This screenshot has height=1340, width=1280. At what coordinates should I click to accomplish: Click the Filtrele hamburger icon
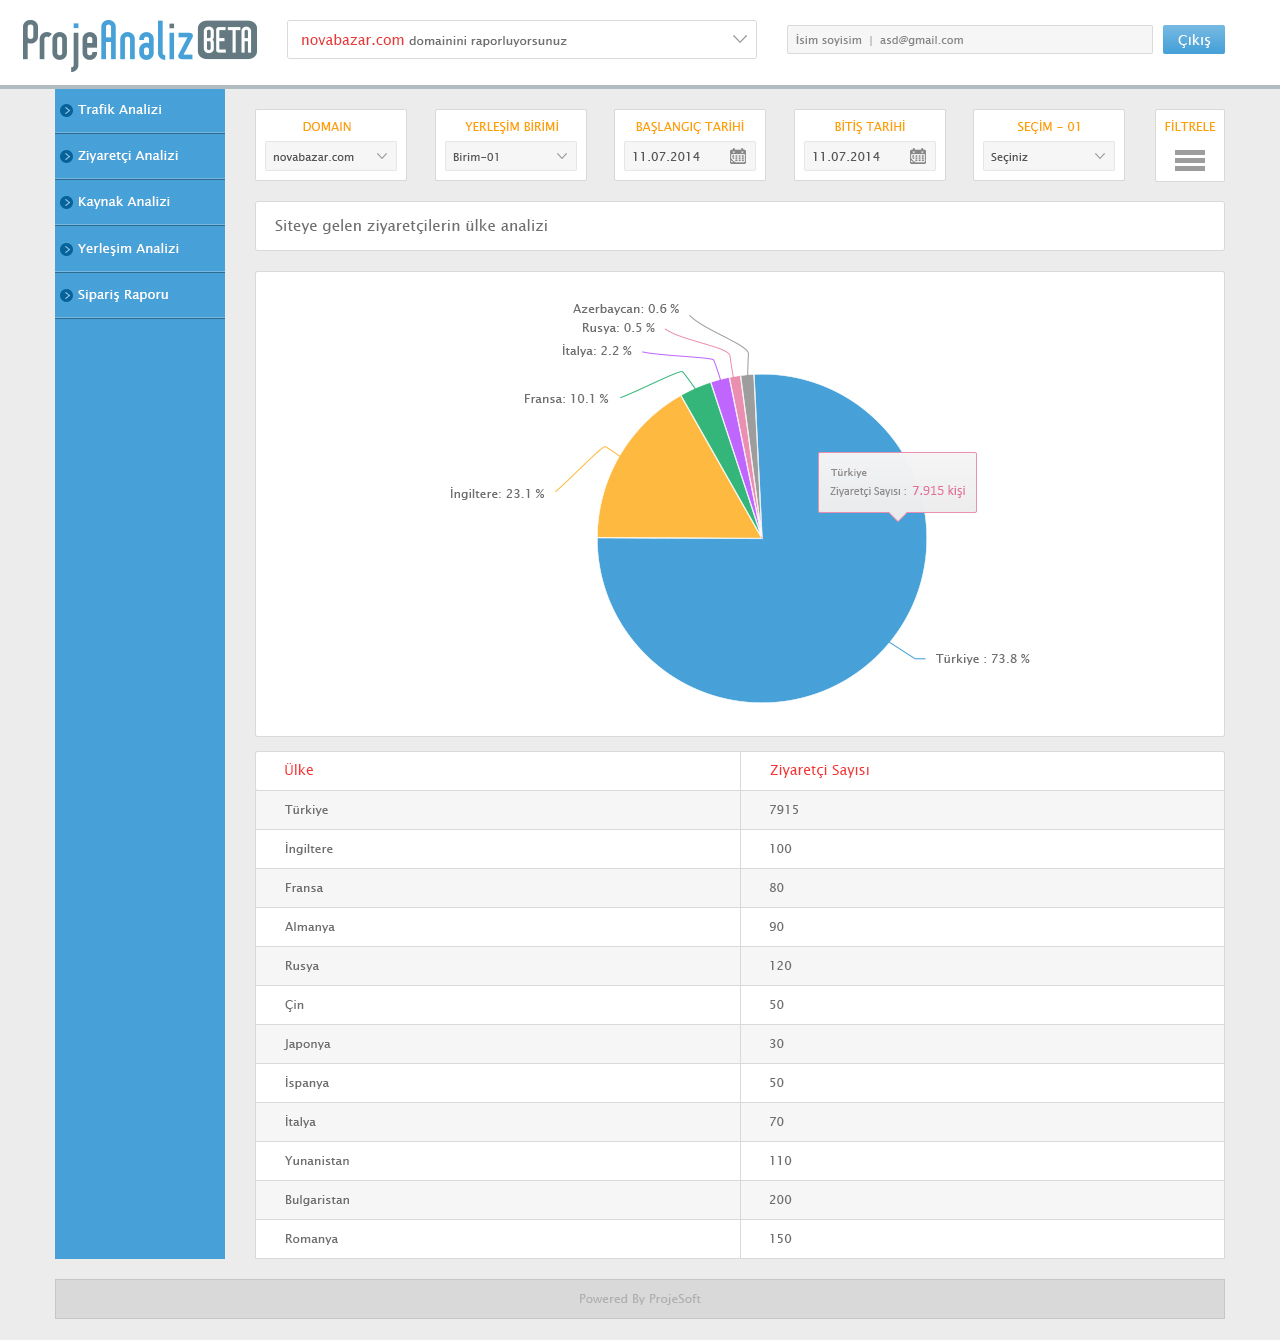tap(1189, 160)
